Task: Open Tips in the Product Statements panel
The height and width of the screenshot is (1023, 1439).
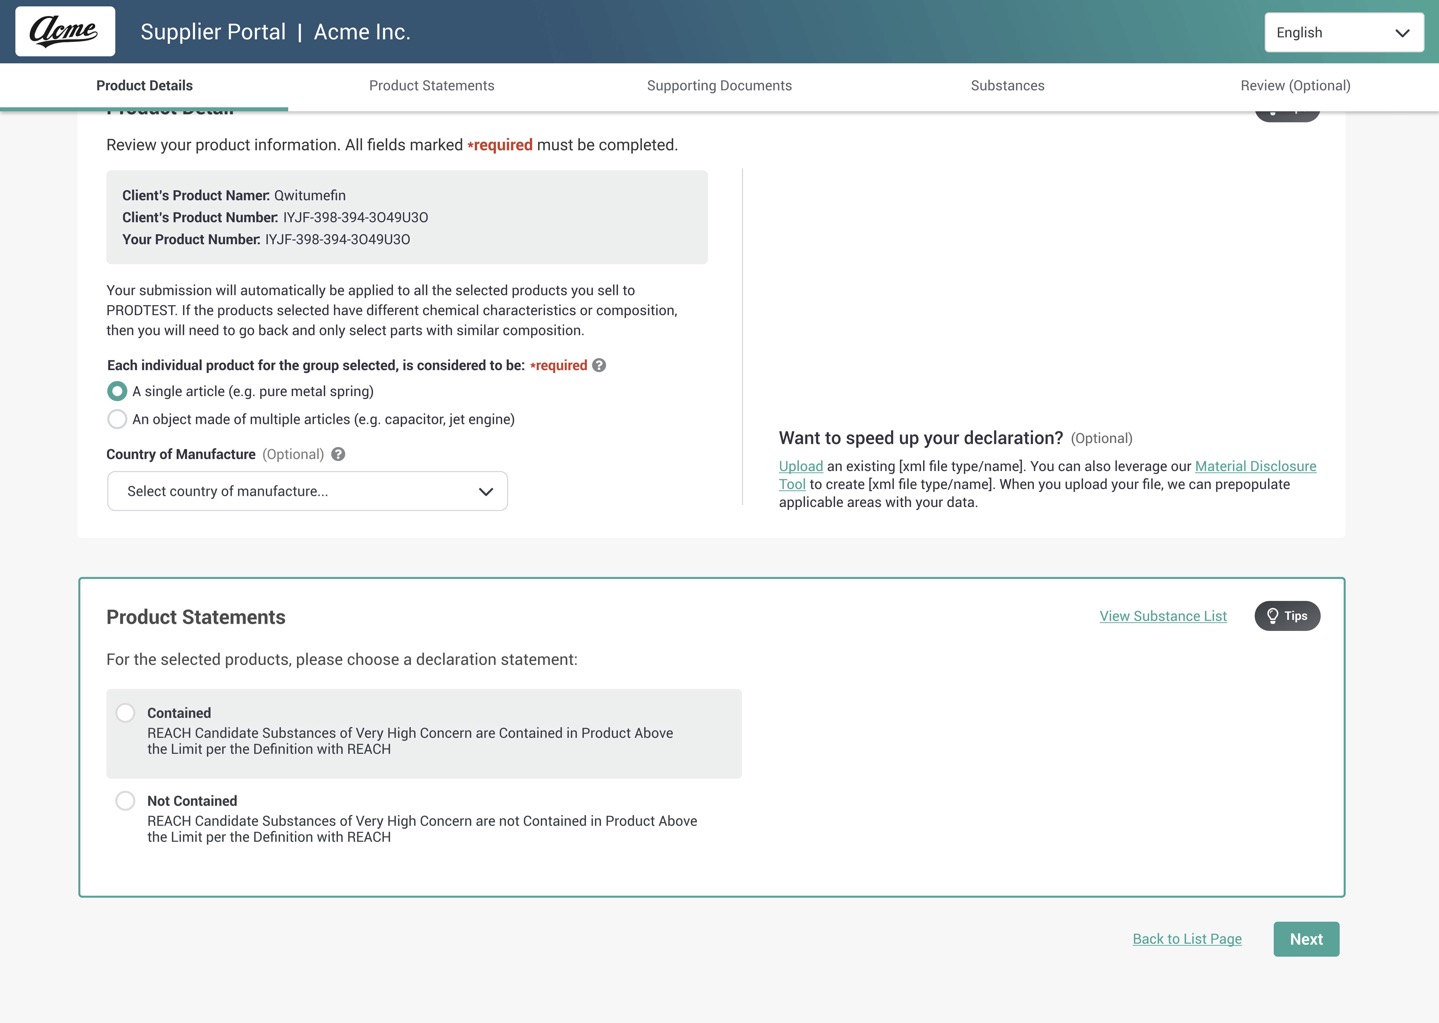Action: [1287, 616]
